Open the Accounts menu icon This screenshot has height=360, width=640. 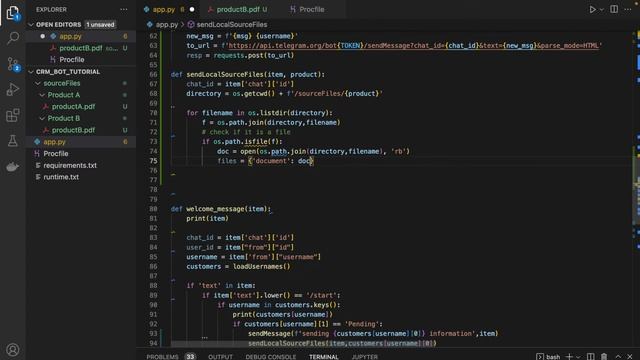pyautogui.click(x=13, y=350)
